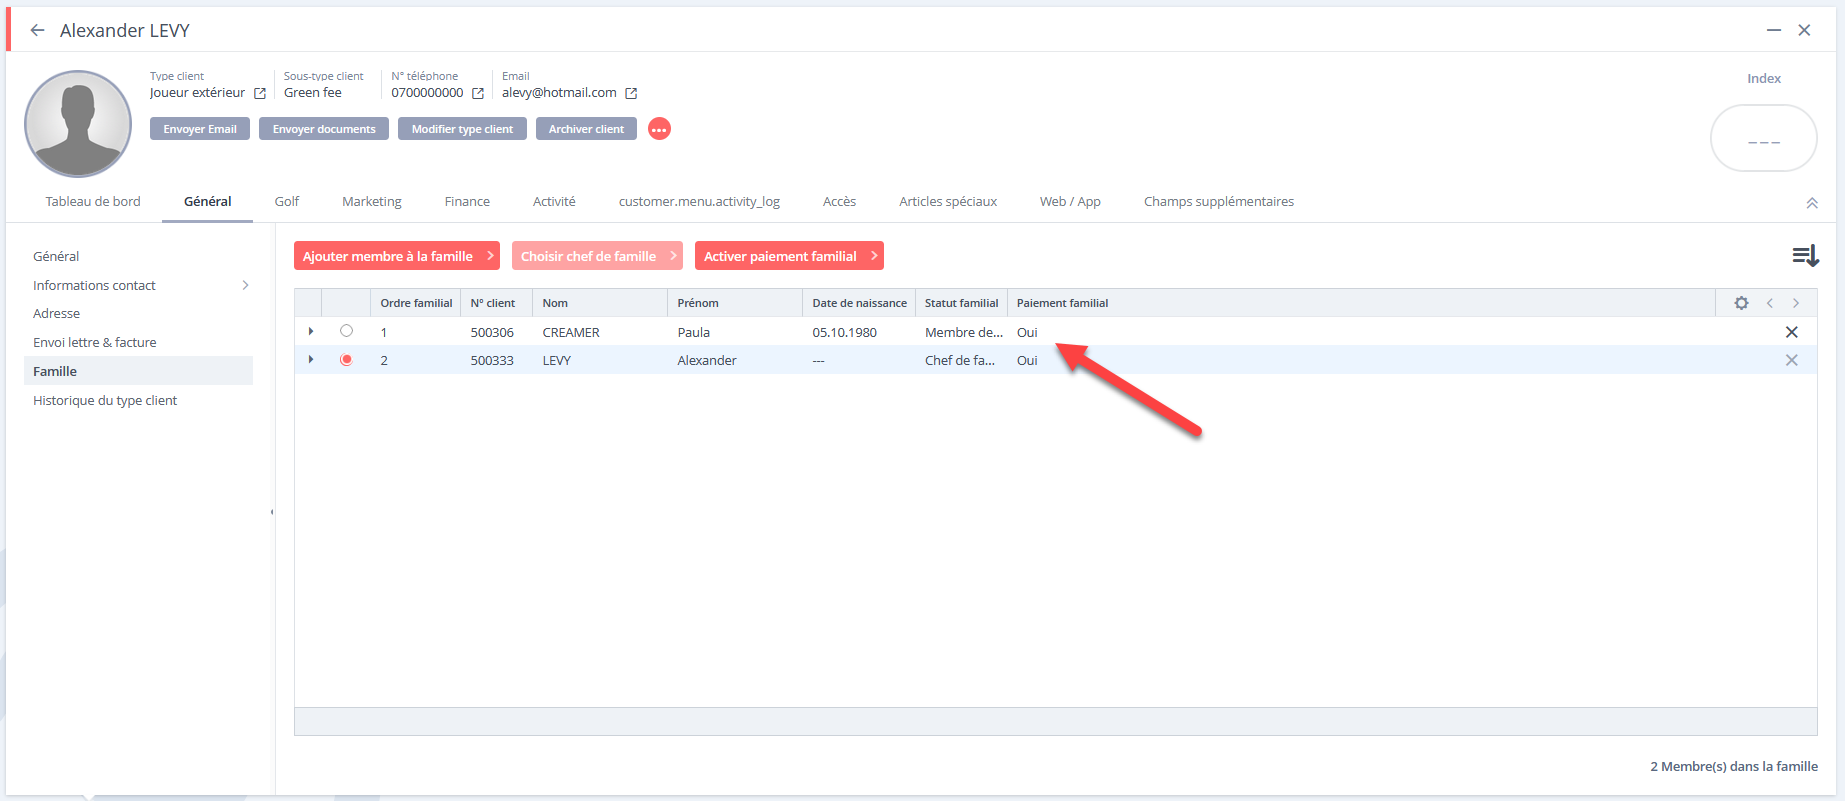Click the email alevy@hotmail.com
1845x801 pixels.
[559, 92]
